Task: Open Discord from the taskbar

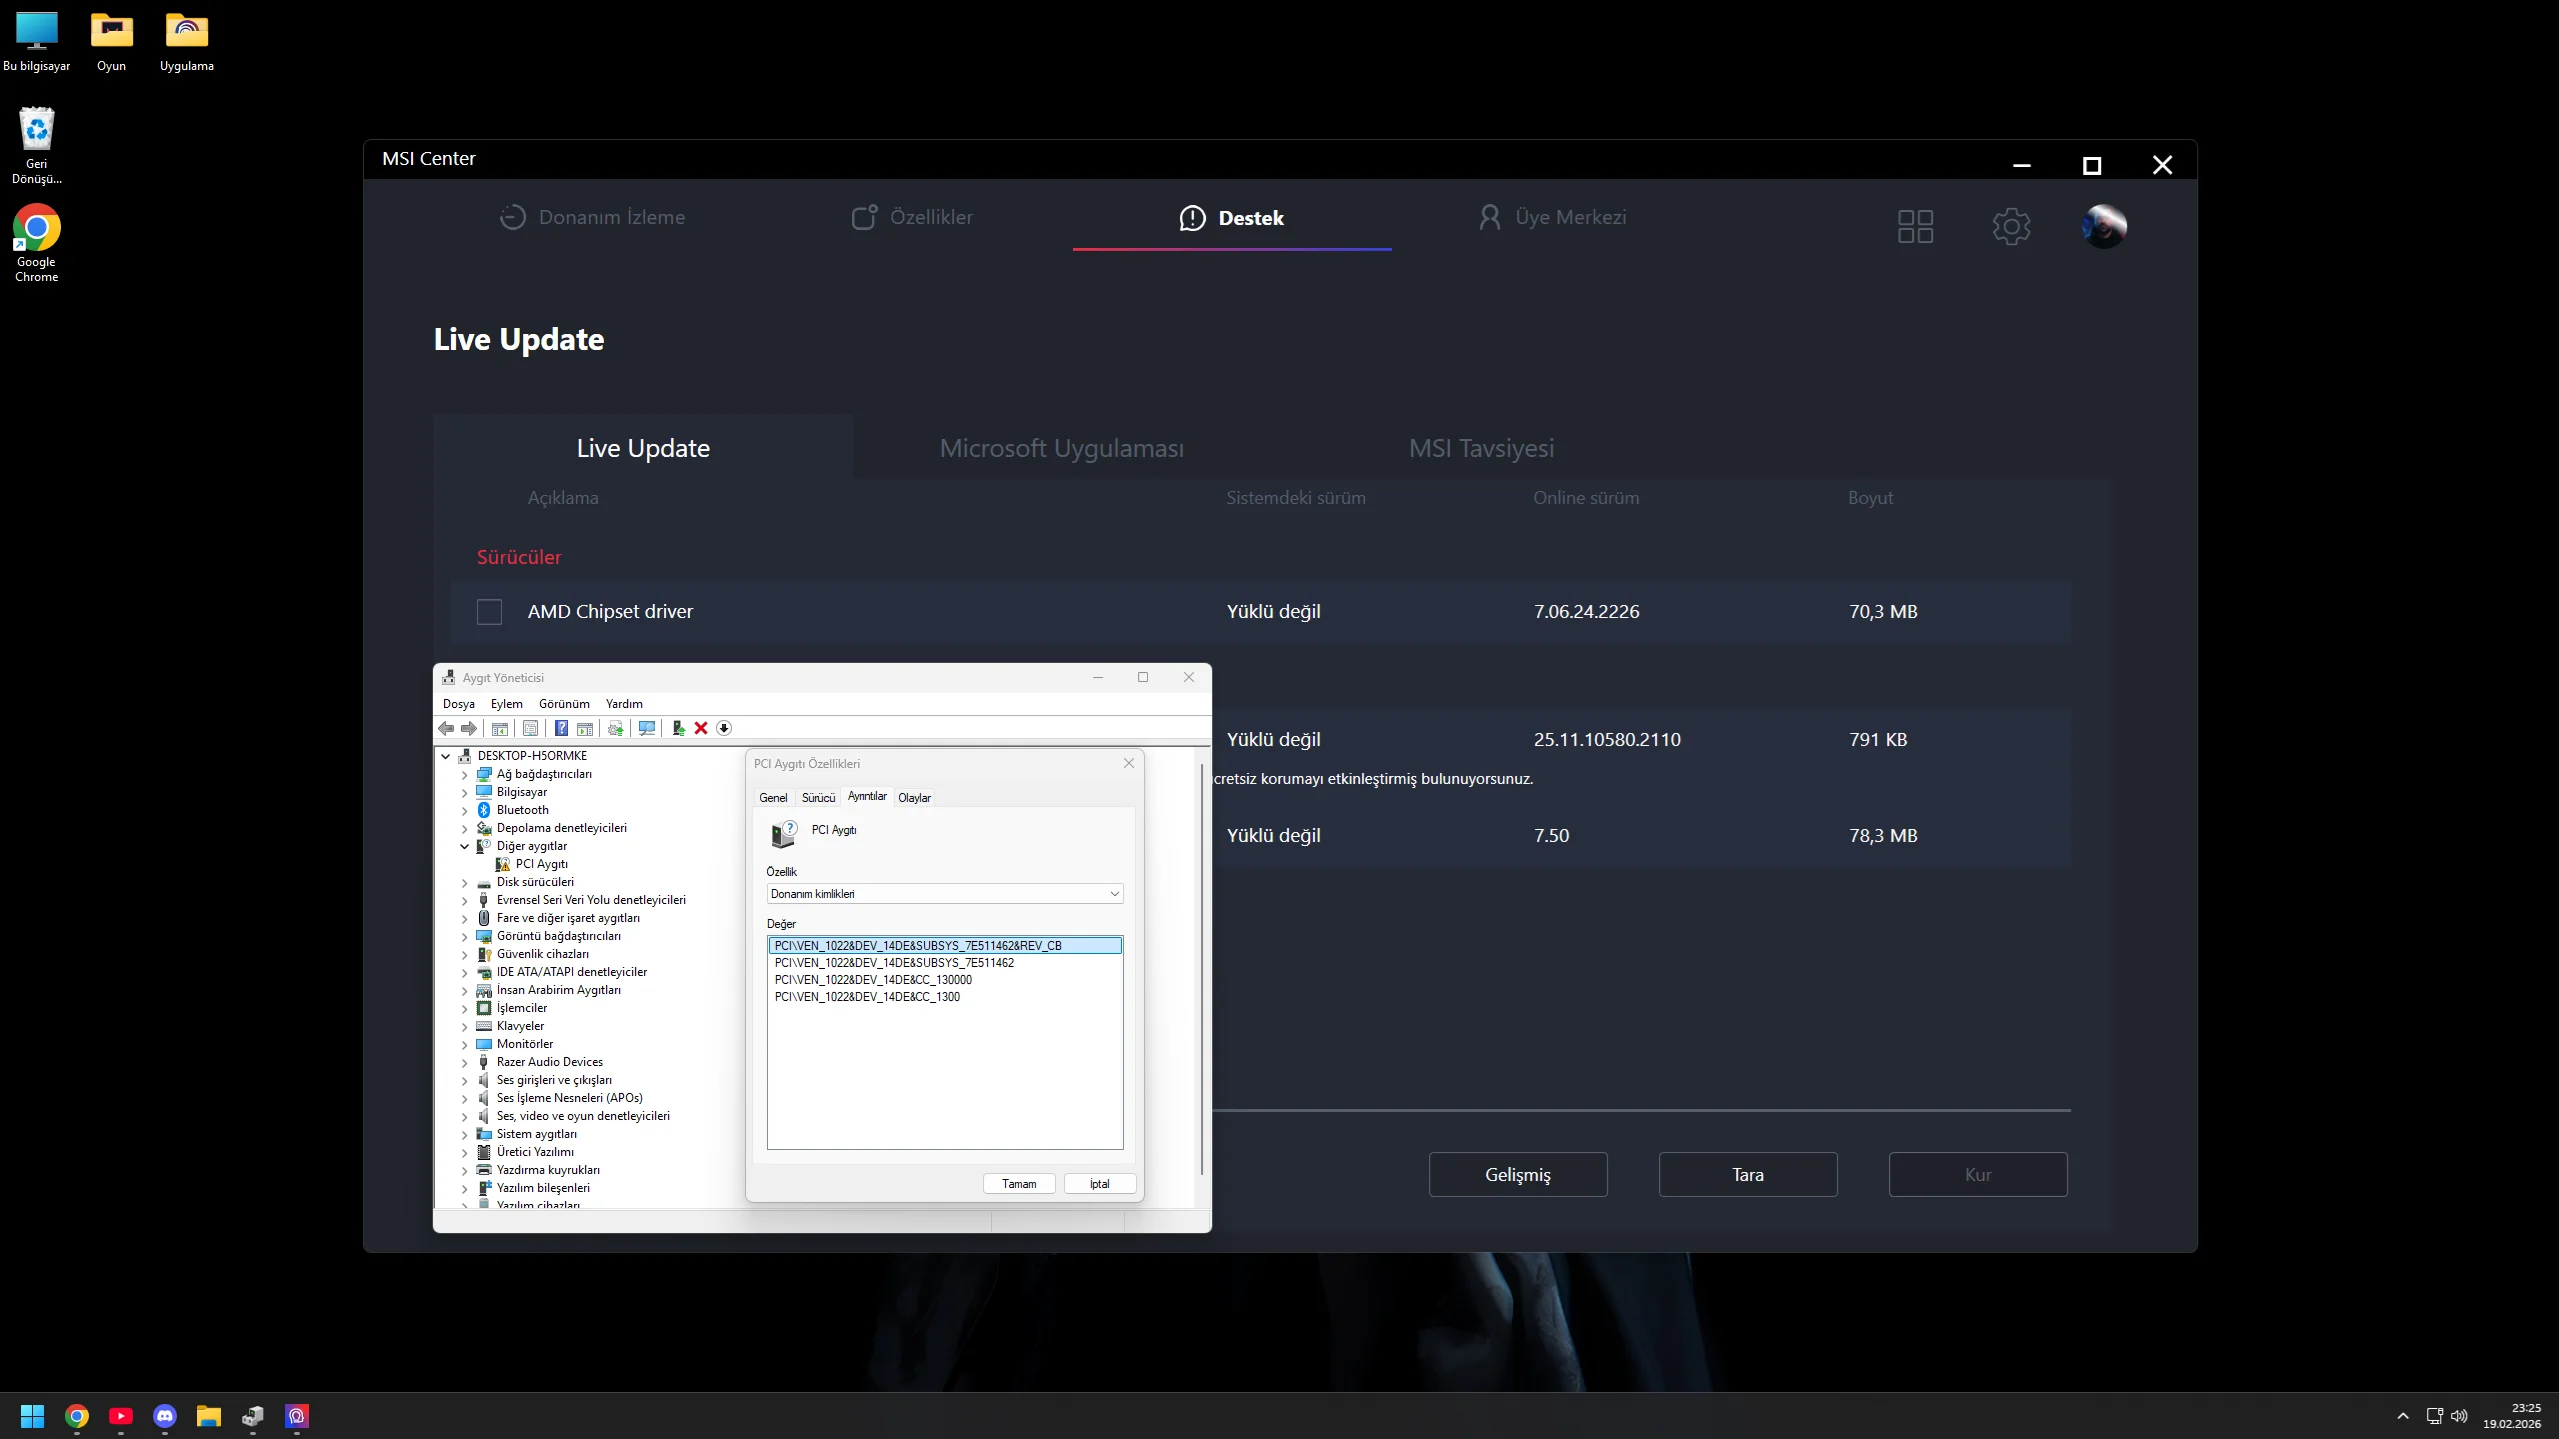Action: (165, 1416)
